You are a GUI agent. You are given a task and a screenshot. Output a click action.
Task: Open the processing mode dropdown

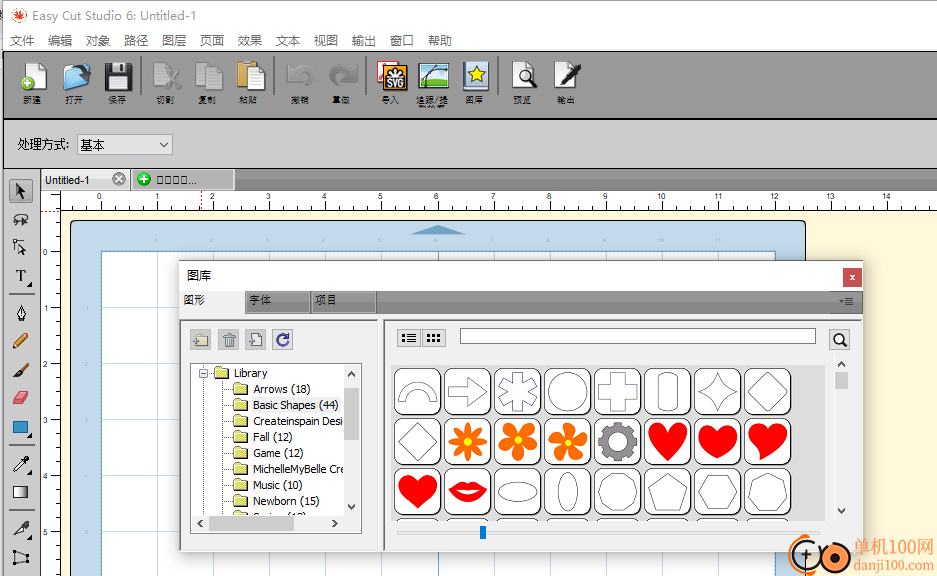click(125, 145)
